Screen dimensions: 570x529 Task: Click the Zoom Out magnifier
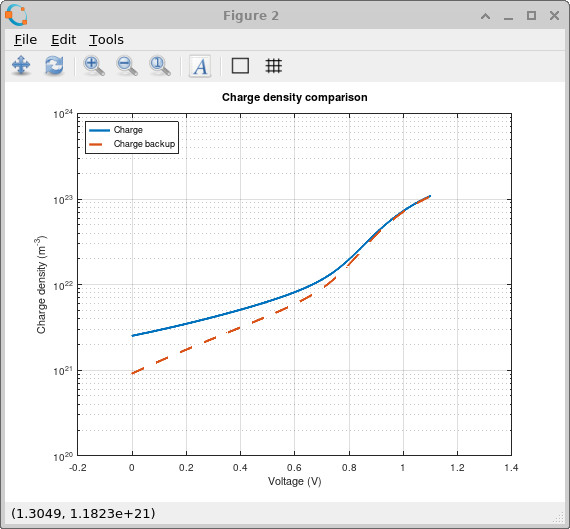(x=127, y=66)
